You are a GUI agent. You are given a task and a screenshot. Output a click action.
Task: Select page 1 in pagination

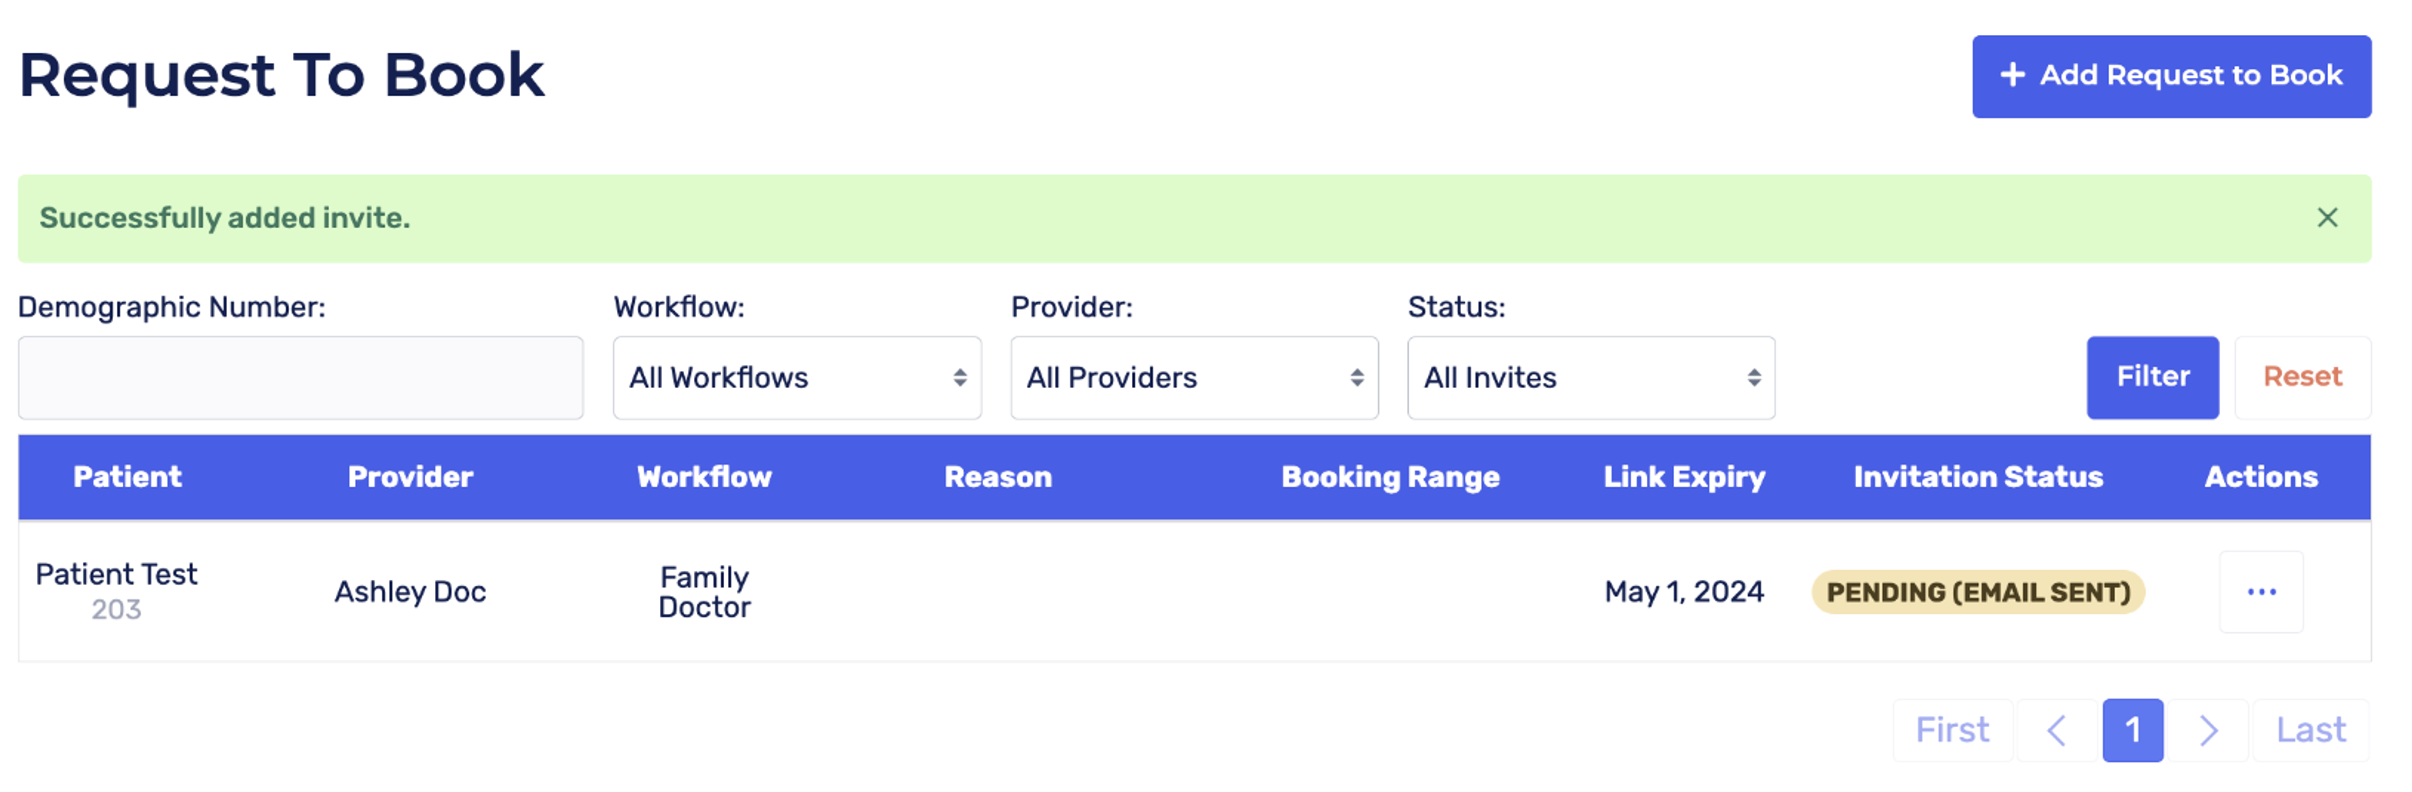point(2132,731)
